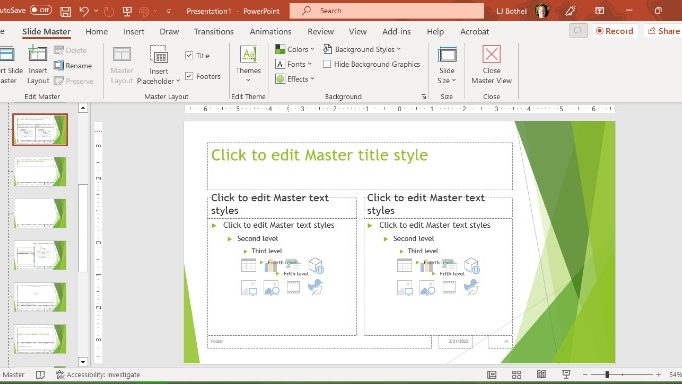Click the comments icon near Record
682x384 pixels.
point(578,31)
